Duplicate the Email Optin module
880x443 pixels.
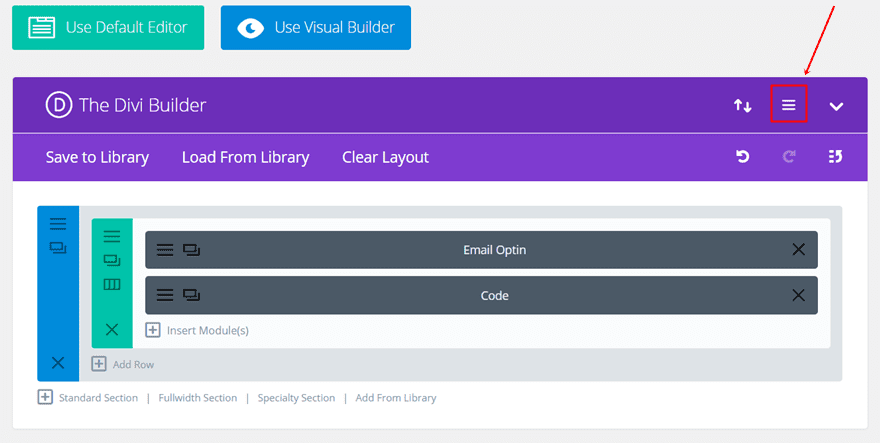click(x=191, y=250)
